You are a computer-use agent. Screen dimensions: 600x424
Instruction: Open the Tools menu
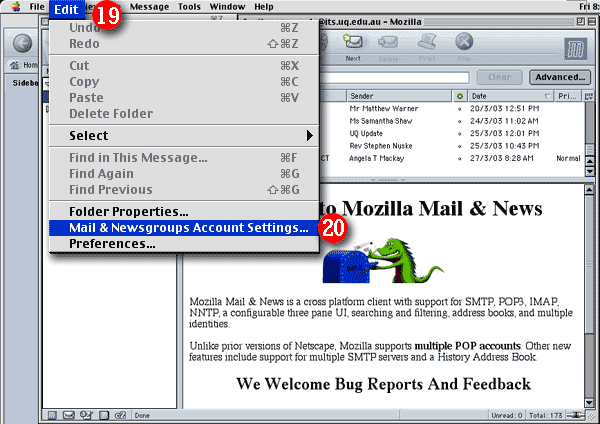click(x=189, y=7)
